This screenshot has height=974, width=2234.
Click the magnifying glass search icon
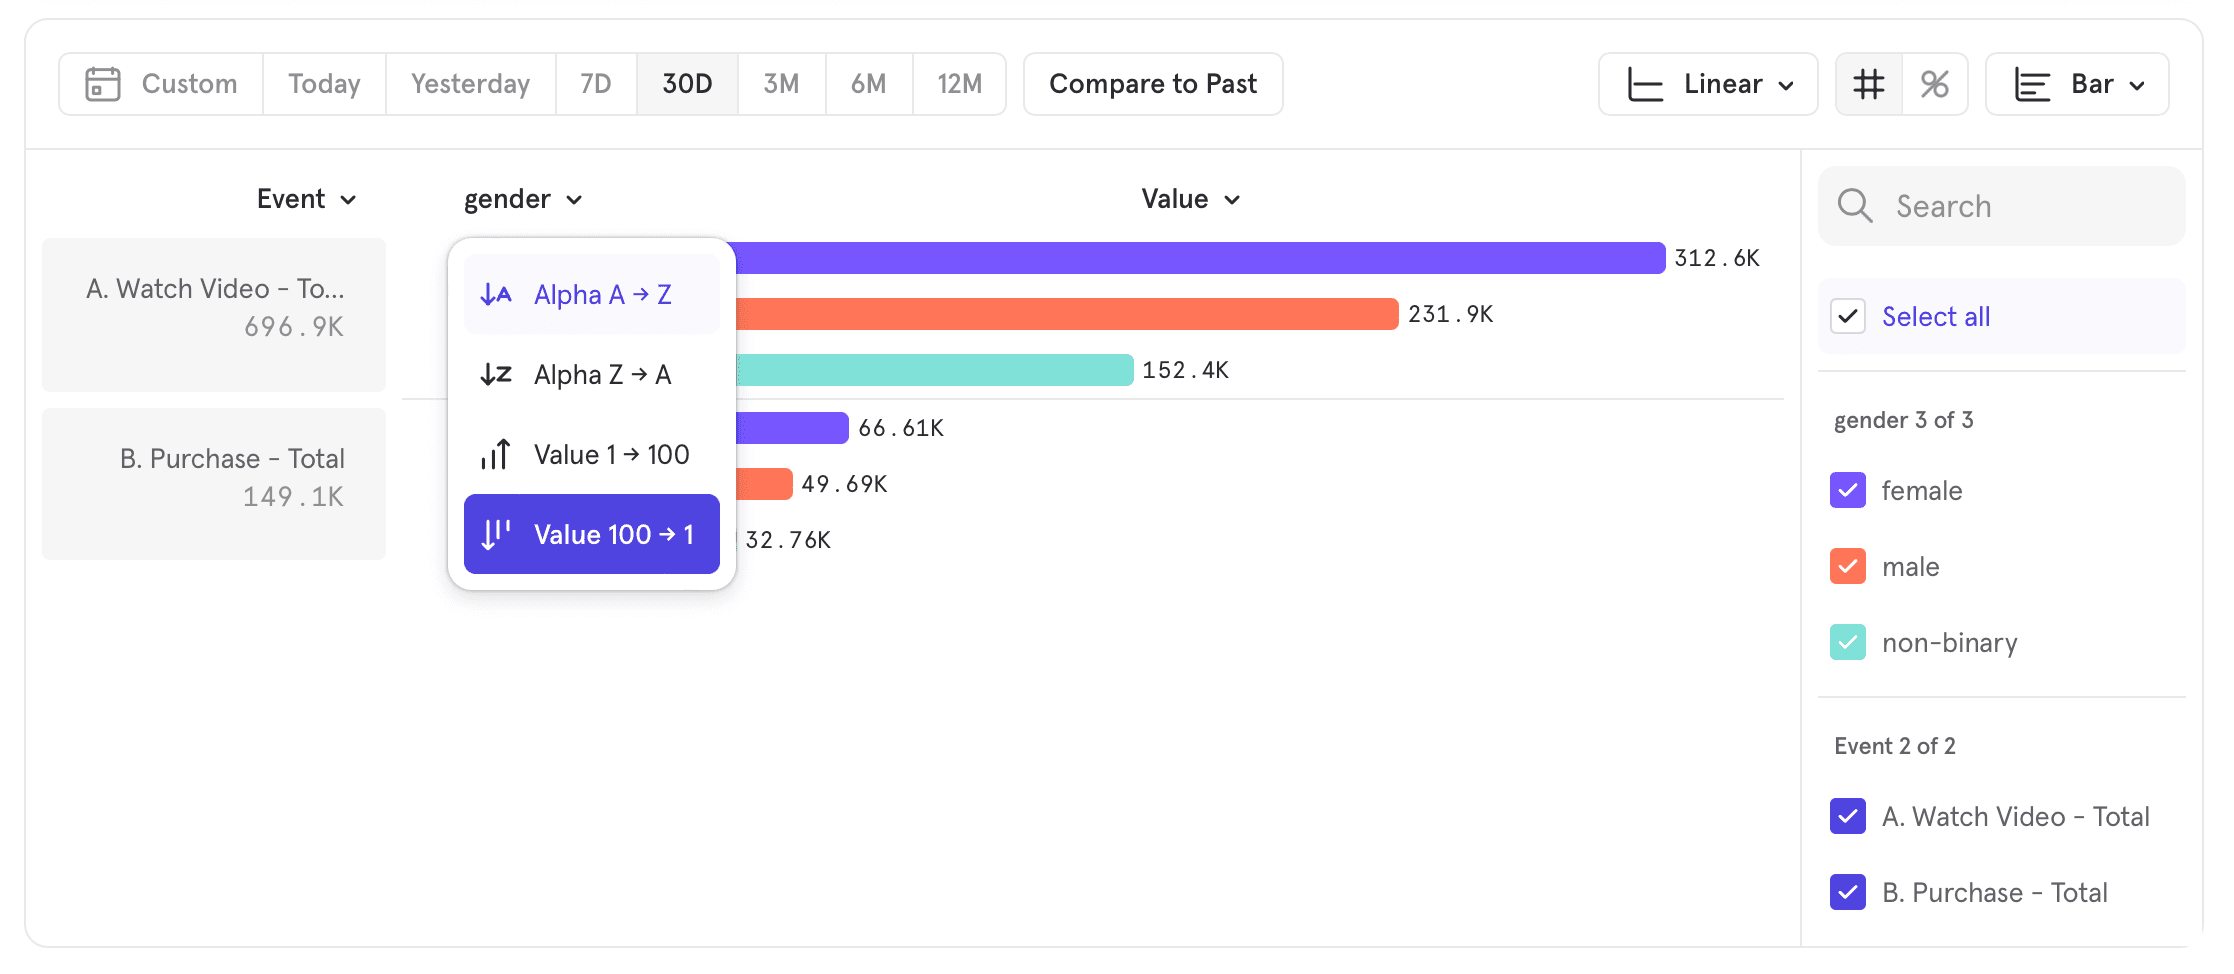[1855, 206]
